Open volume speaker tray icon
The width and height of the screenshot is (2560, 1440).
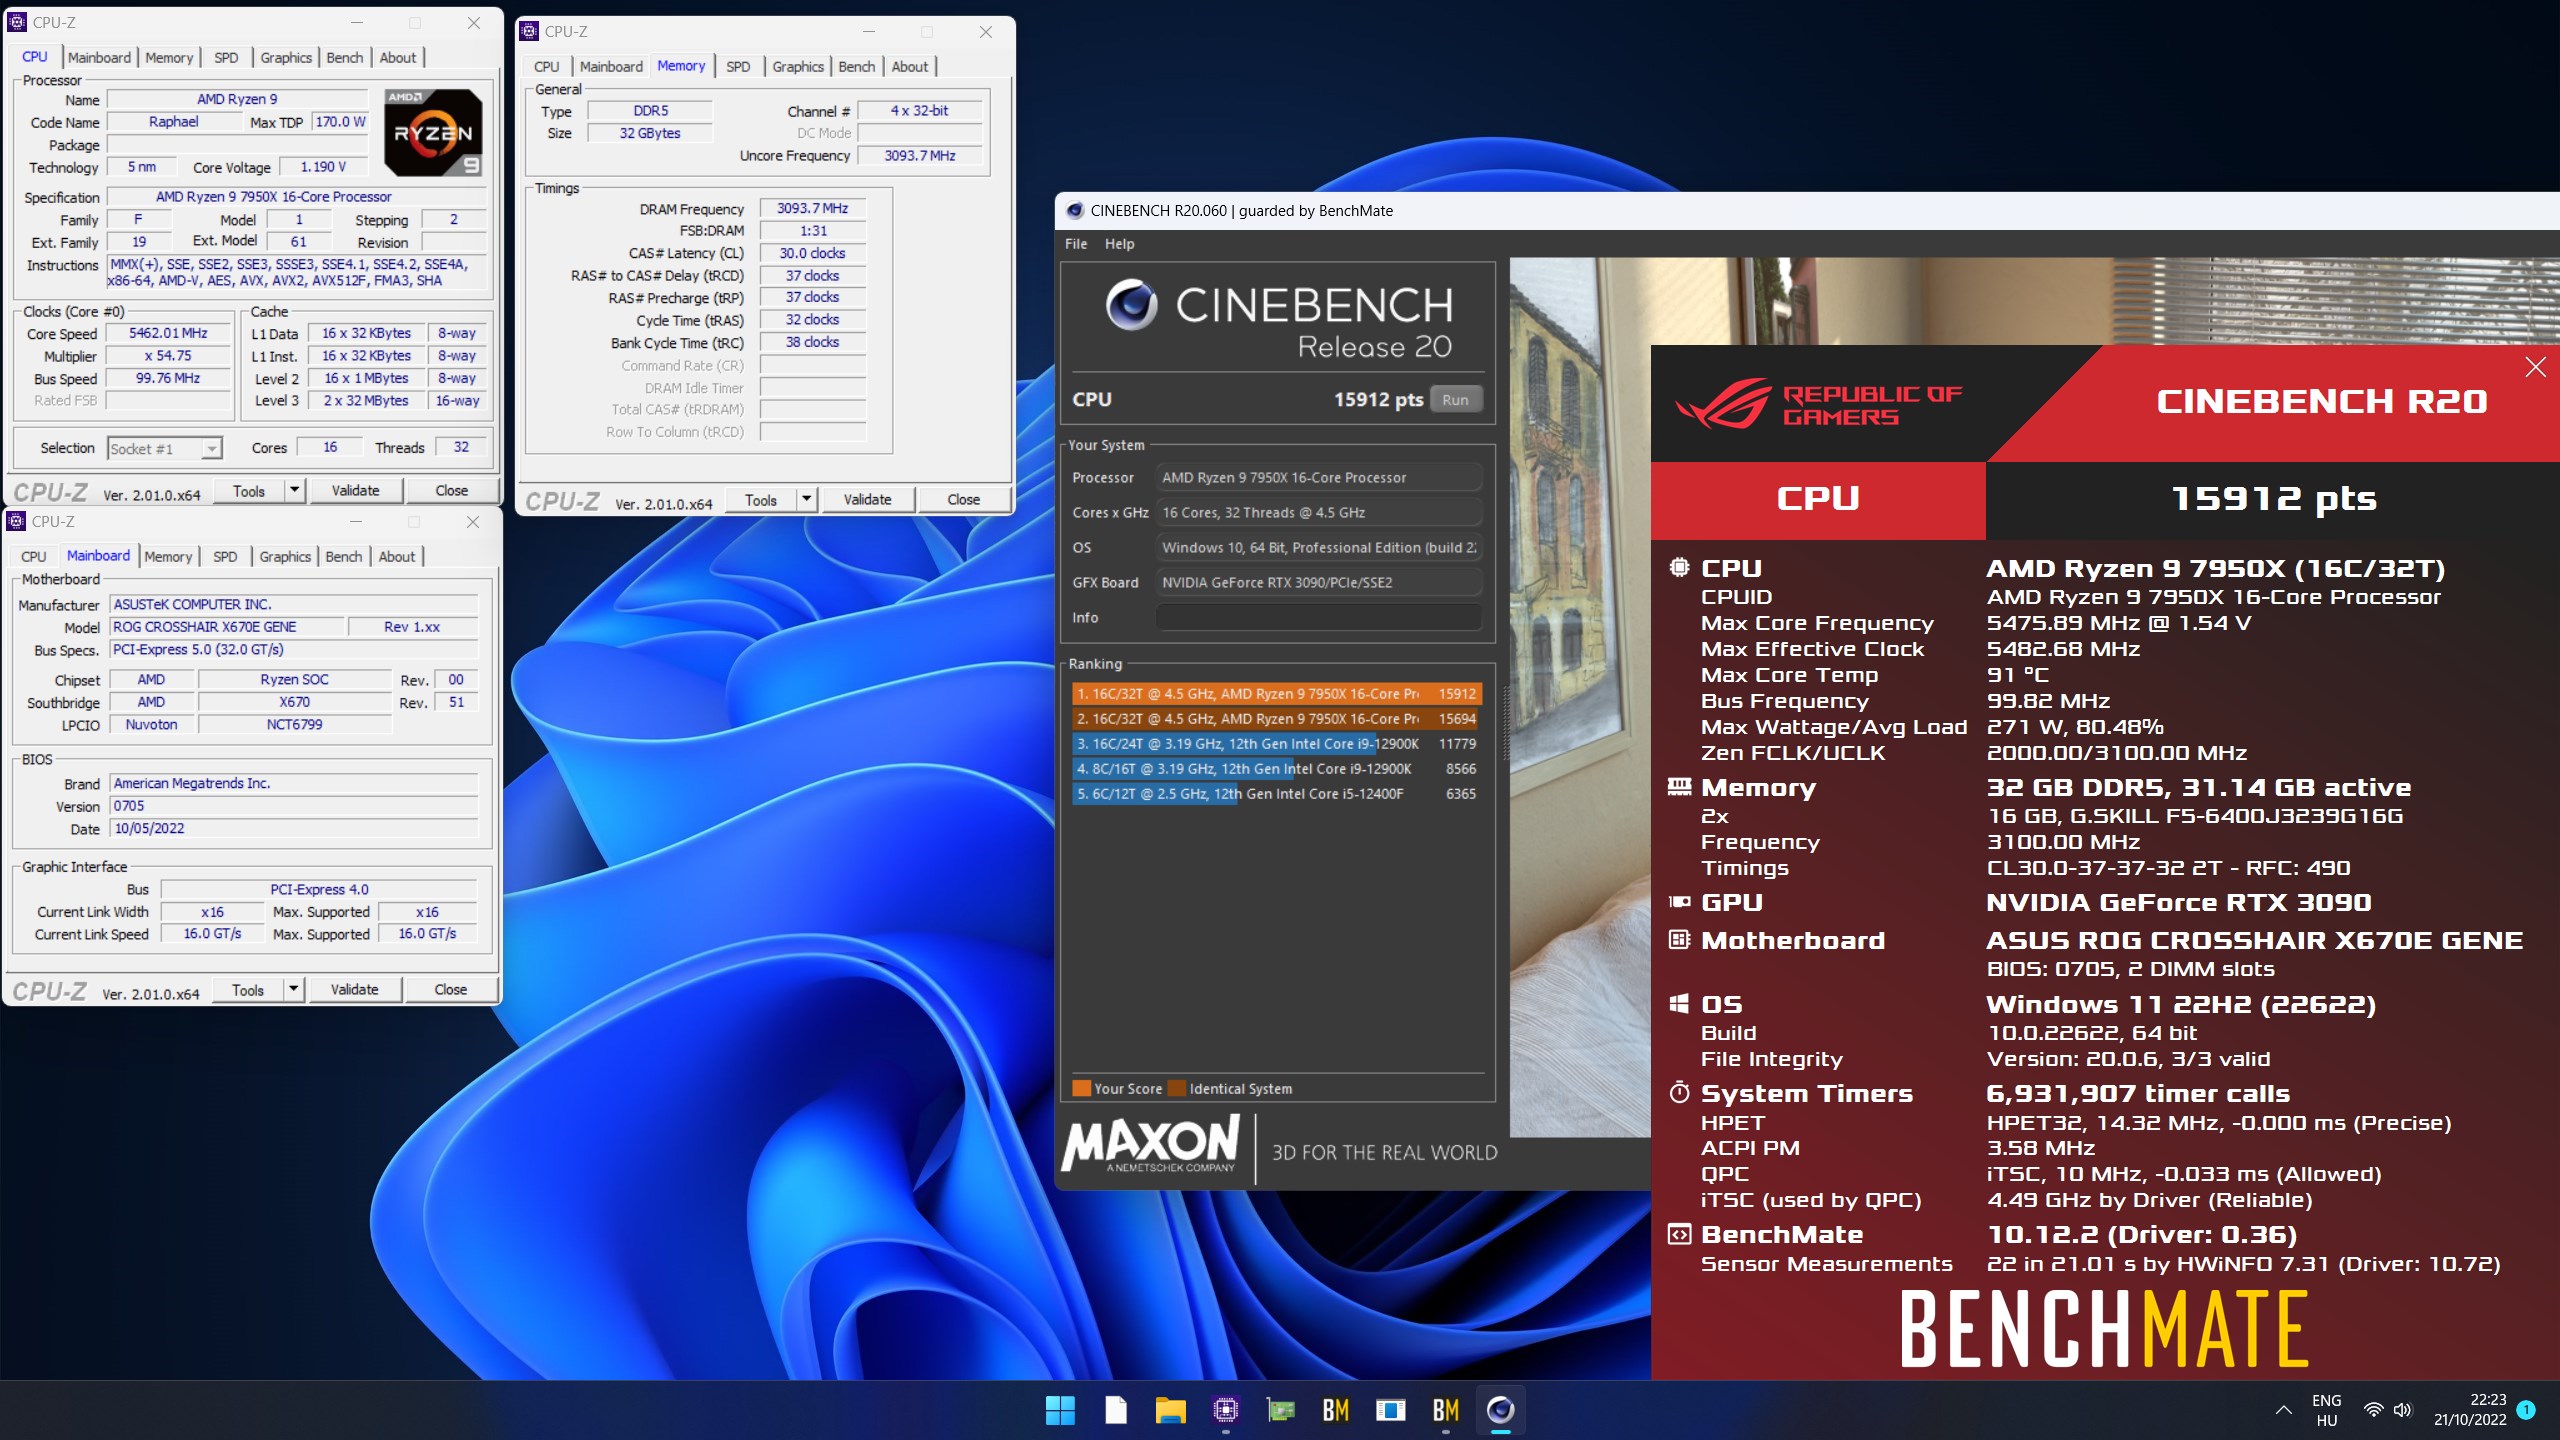[2402, 1410]
